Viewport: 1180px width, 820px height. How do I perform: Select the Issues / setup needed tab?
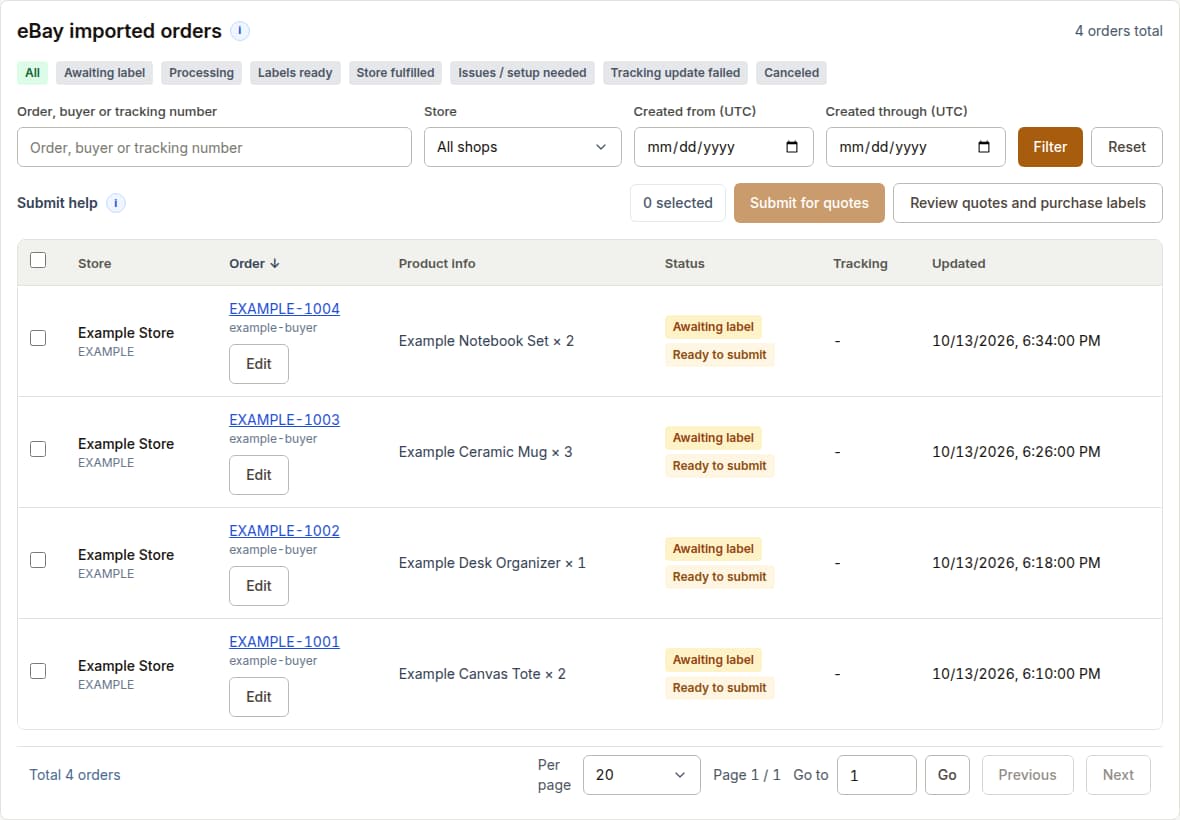(522, 73)
